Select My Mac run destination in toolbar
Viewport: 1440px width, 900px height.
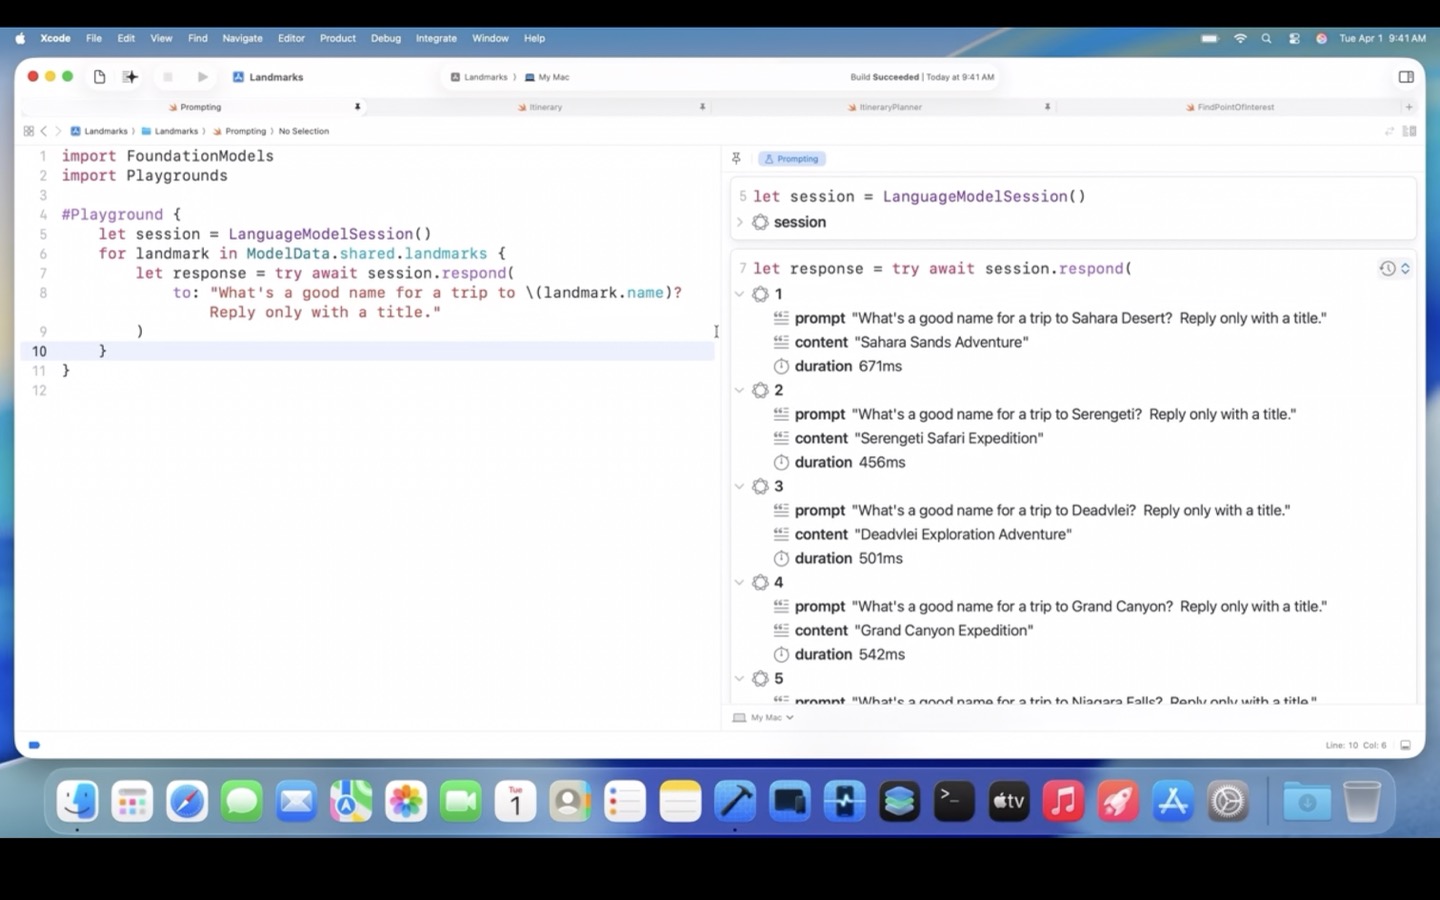point(553,77)
